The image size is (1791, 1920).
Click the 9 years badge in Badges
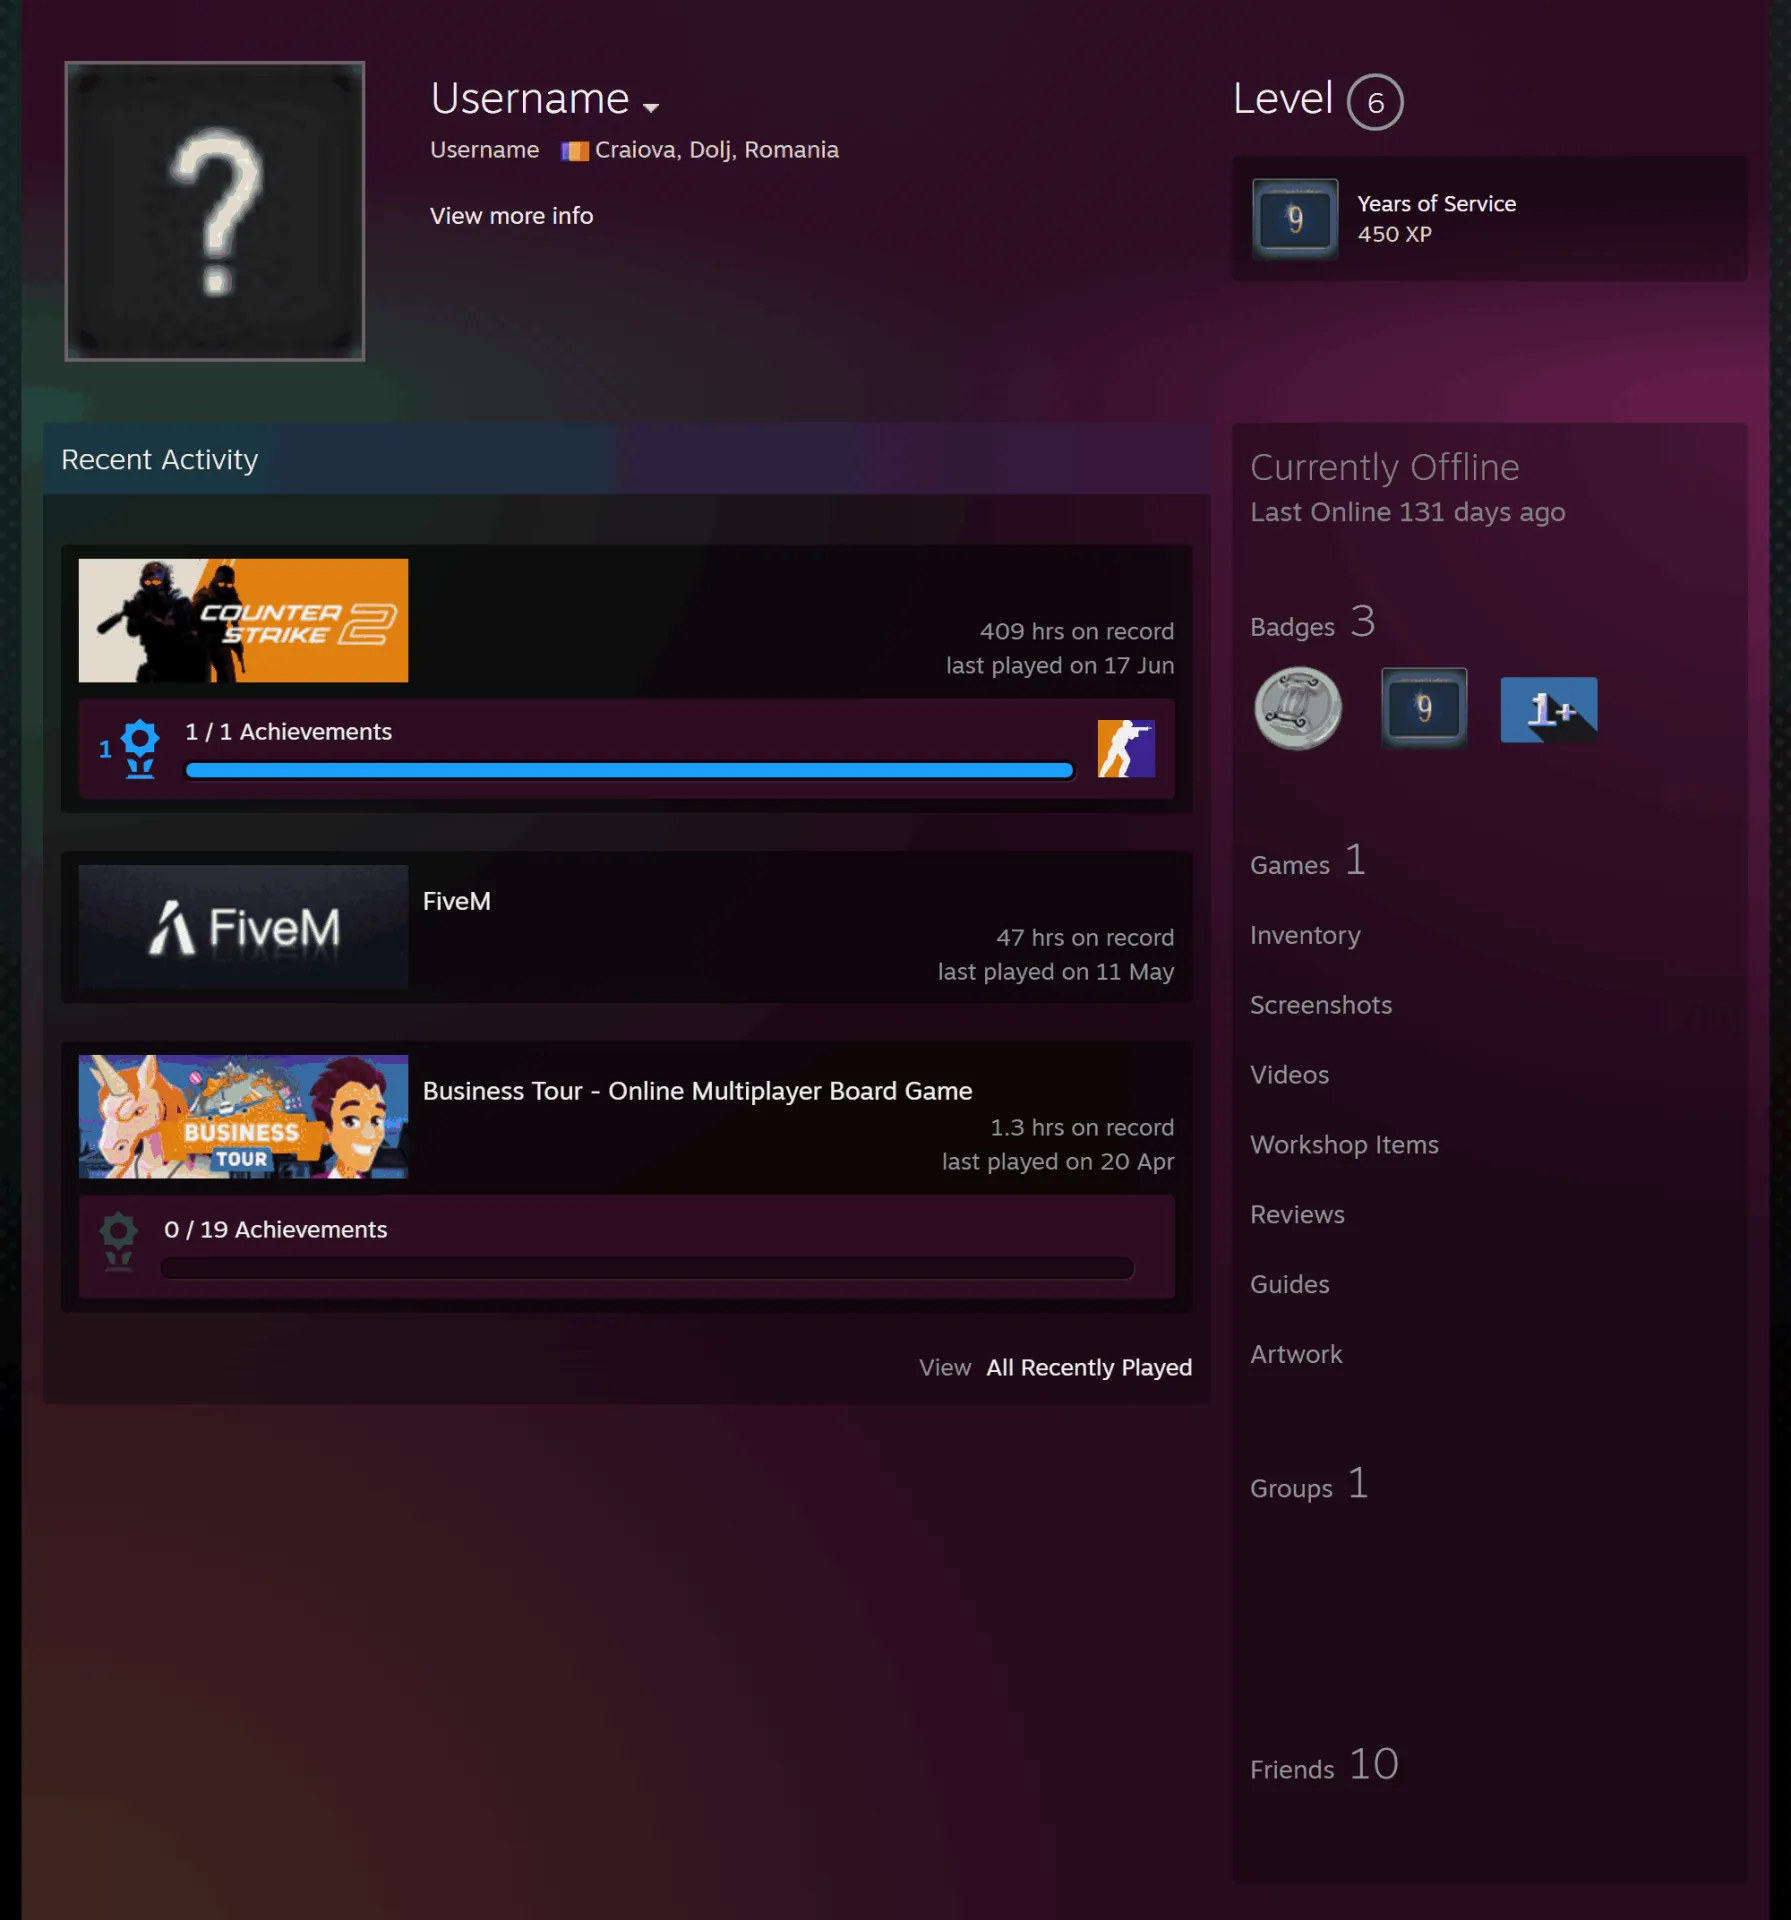pyautogui.click(x=1424, y=708)
